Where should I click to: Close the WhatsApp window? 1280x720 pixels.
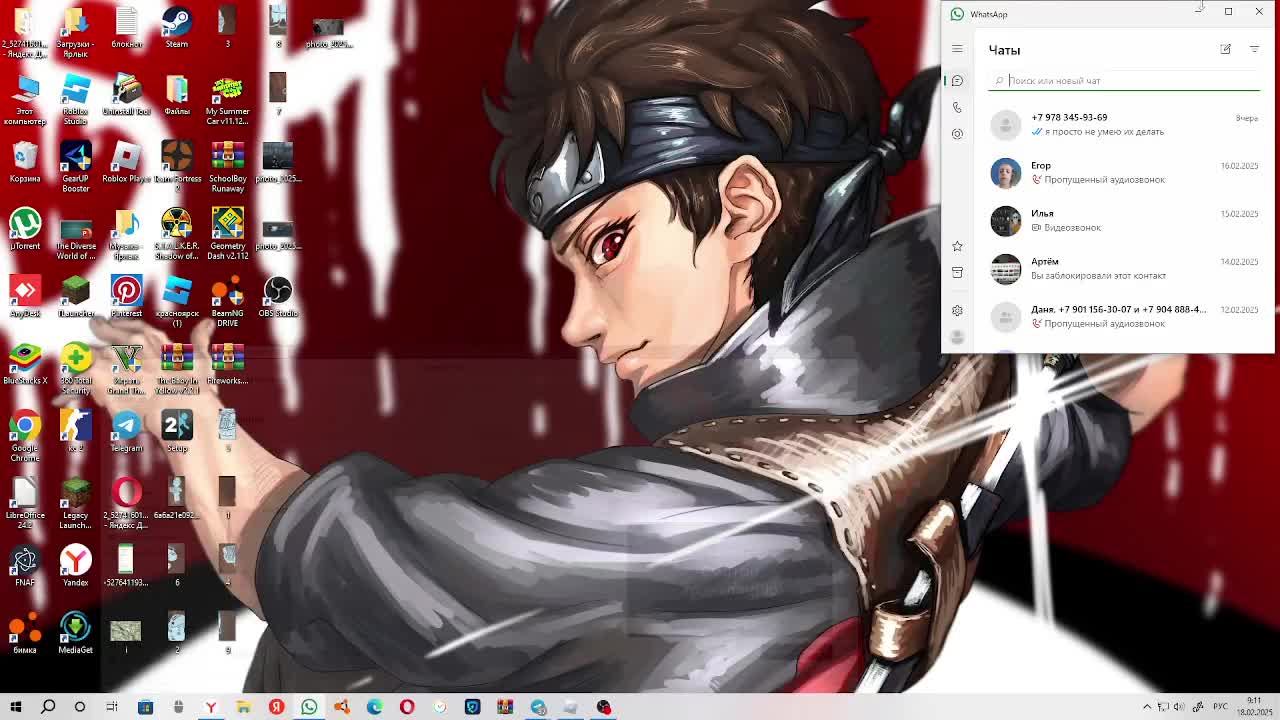pos(1259,12)
